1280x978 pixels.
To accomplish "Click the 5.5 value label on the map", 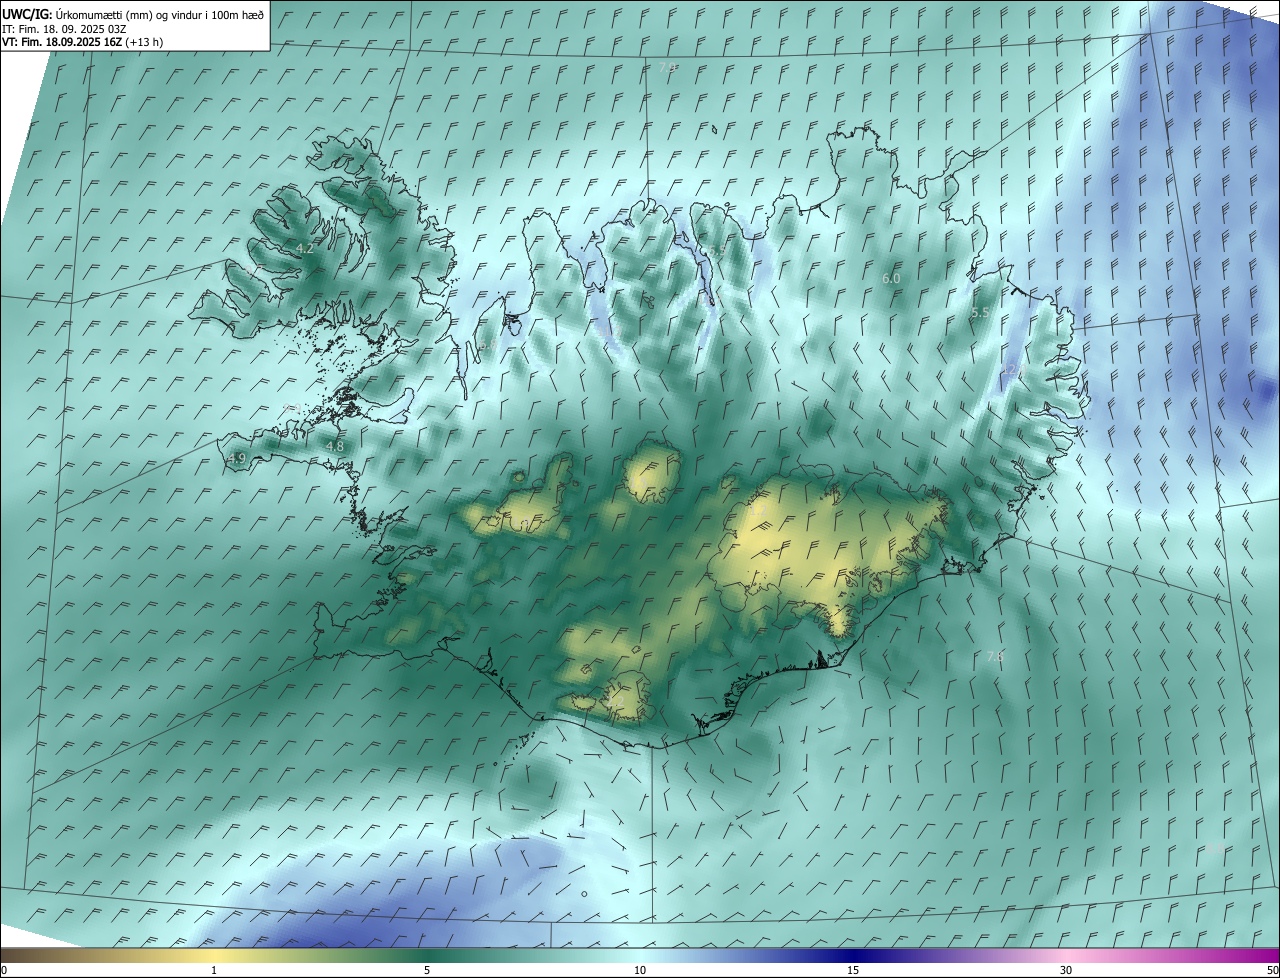I will point(981,313).
